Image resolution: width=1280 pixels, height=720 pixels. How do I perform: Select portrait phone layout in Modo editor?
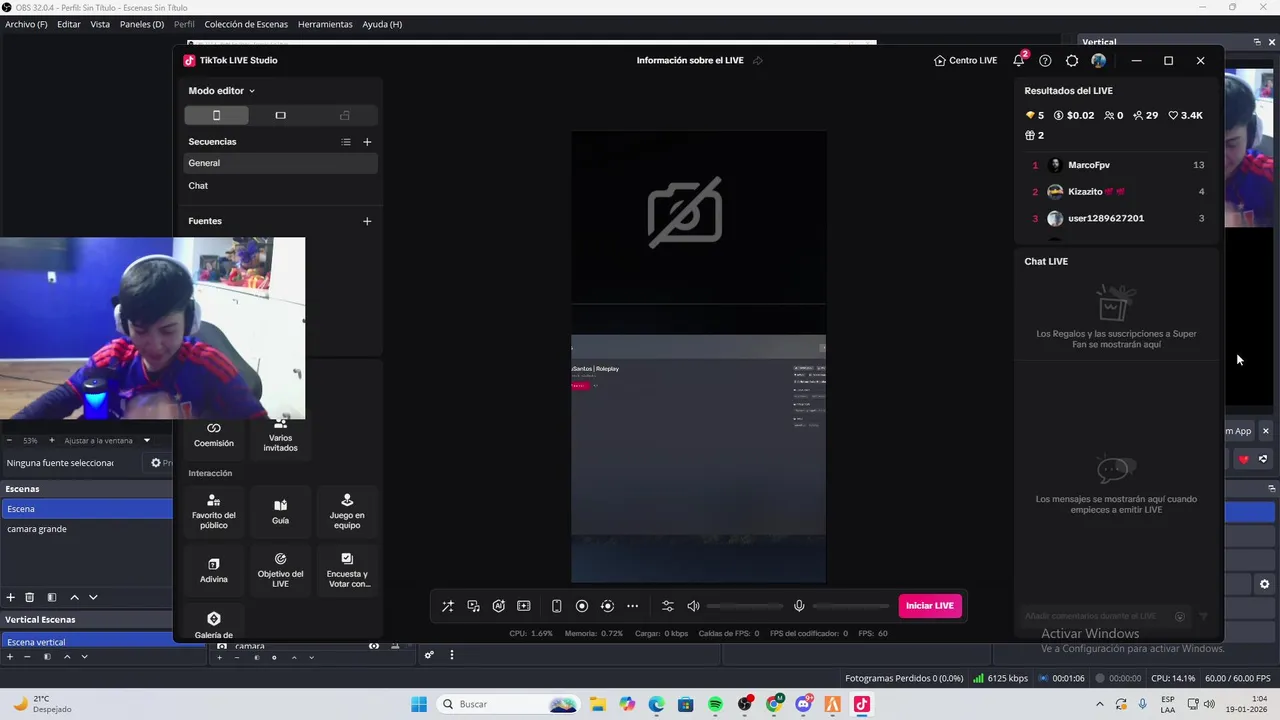pos(216,115)
